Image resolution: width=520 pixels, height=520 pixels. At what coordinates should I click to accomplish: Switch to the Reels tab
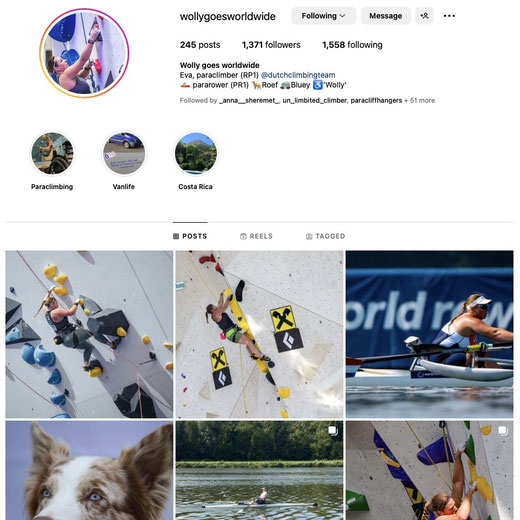coord(256,236)
